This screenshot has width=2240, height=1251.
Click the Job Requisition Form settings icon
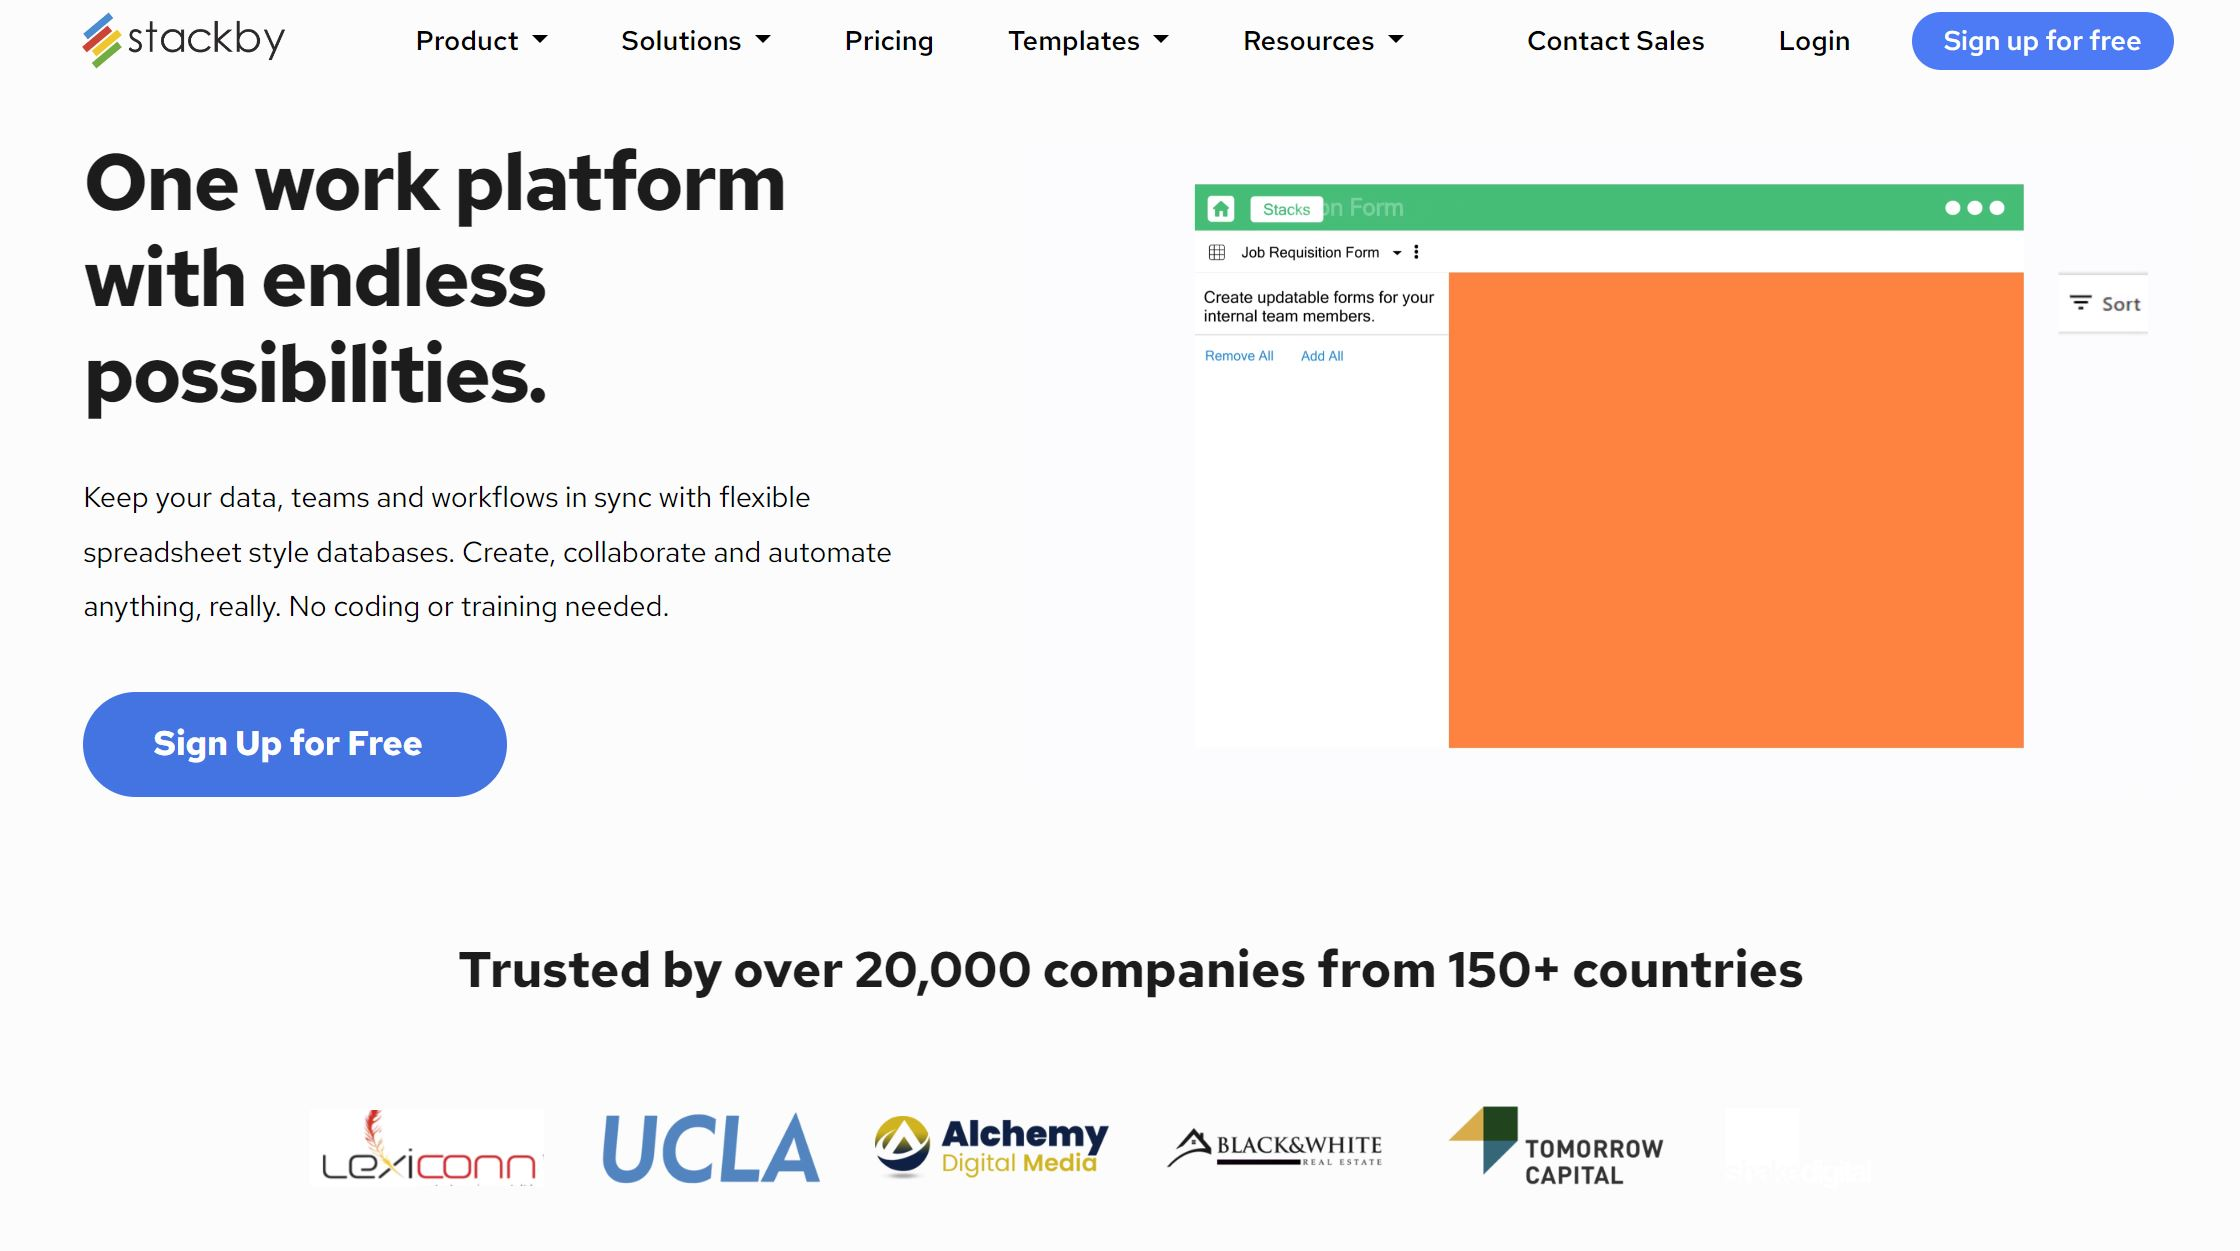pyautogui.click(x=1420, y=252)
